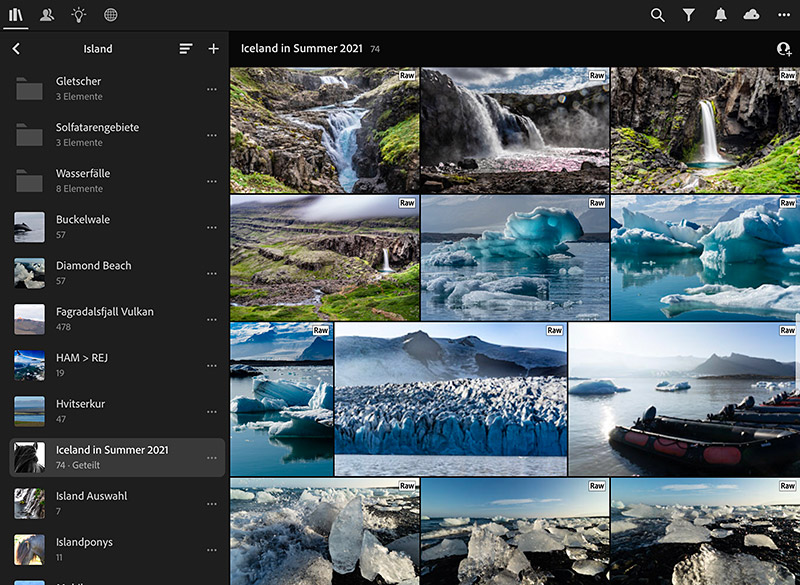800x585 pixels.
Task: Open the People view icon
Action: 47,15
